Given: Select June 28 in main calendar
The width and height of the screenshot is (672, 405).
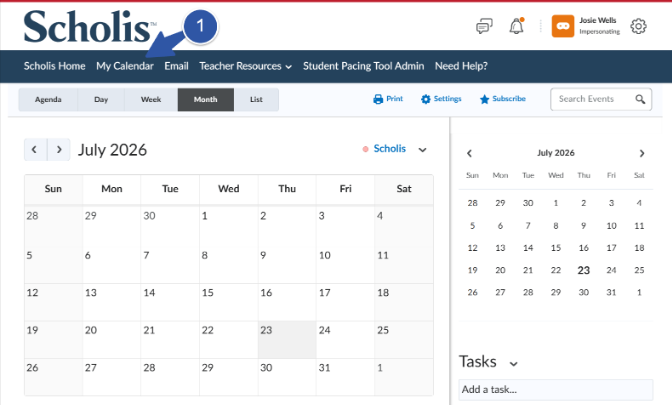Looking at the screenshot, I should (53, 225).
